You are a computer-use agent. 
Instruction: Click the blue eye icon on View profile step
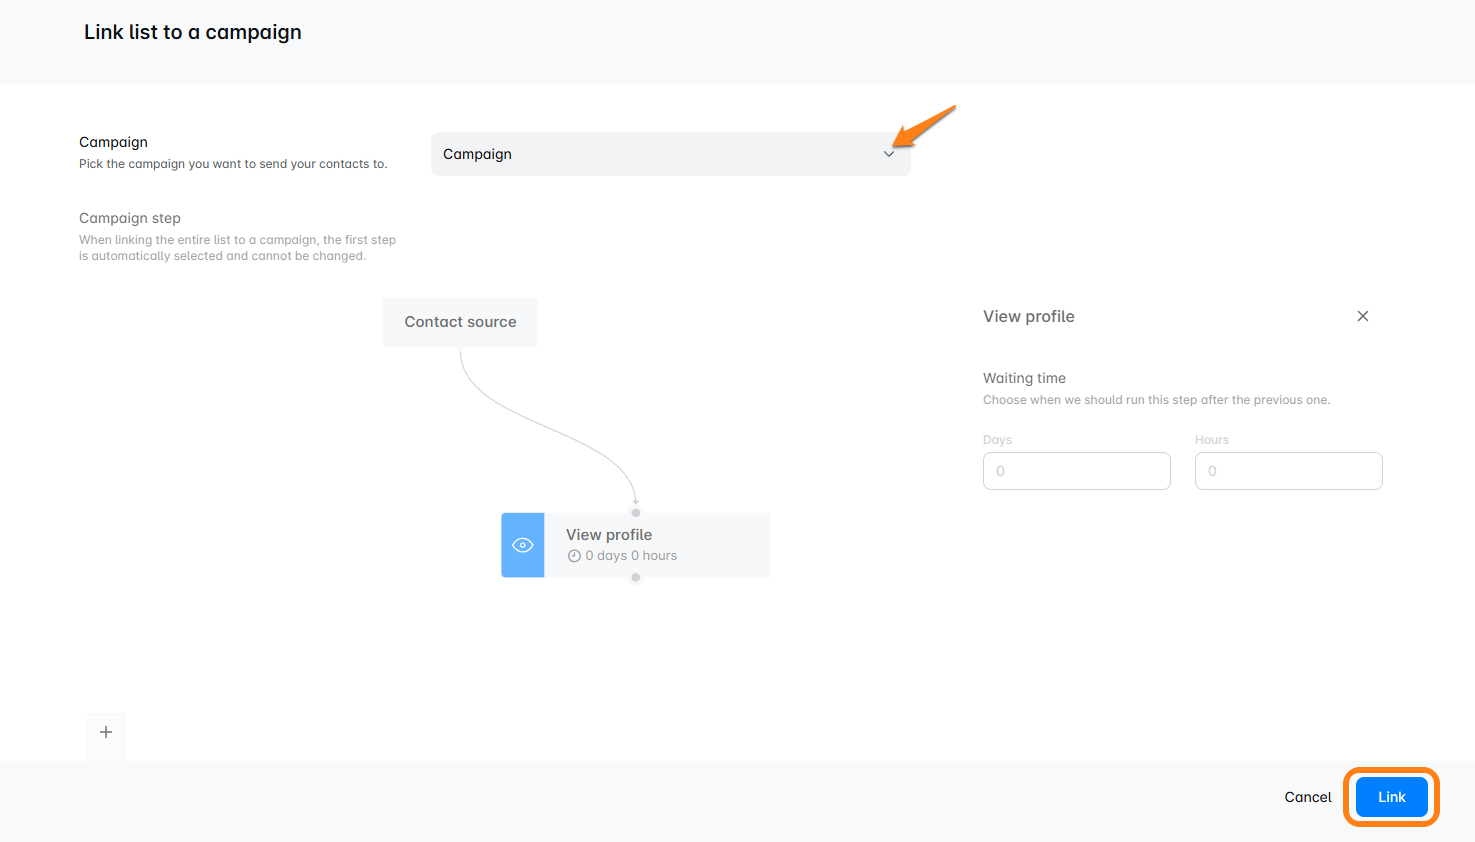[522, 545]
